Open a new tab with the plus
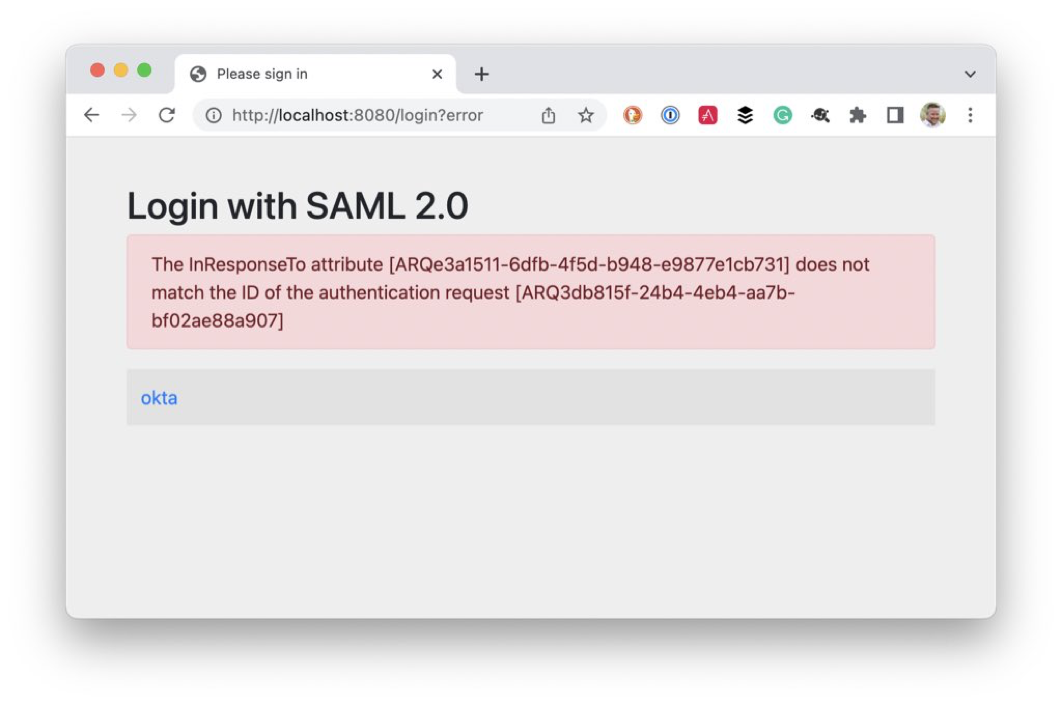This screenshot has height=706, width=1062. pos(483,73)
